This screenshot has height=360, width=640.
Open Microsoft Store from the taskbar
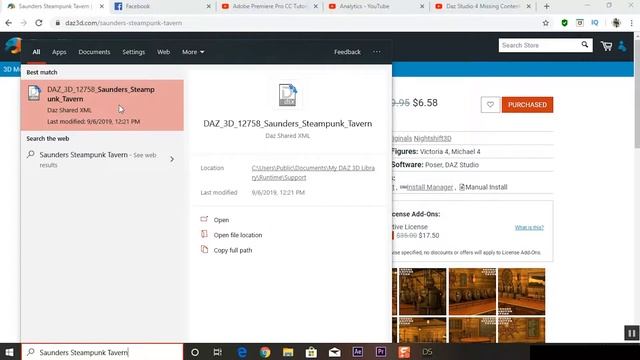(x=311, y=352)
